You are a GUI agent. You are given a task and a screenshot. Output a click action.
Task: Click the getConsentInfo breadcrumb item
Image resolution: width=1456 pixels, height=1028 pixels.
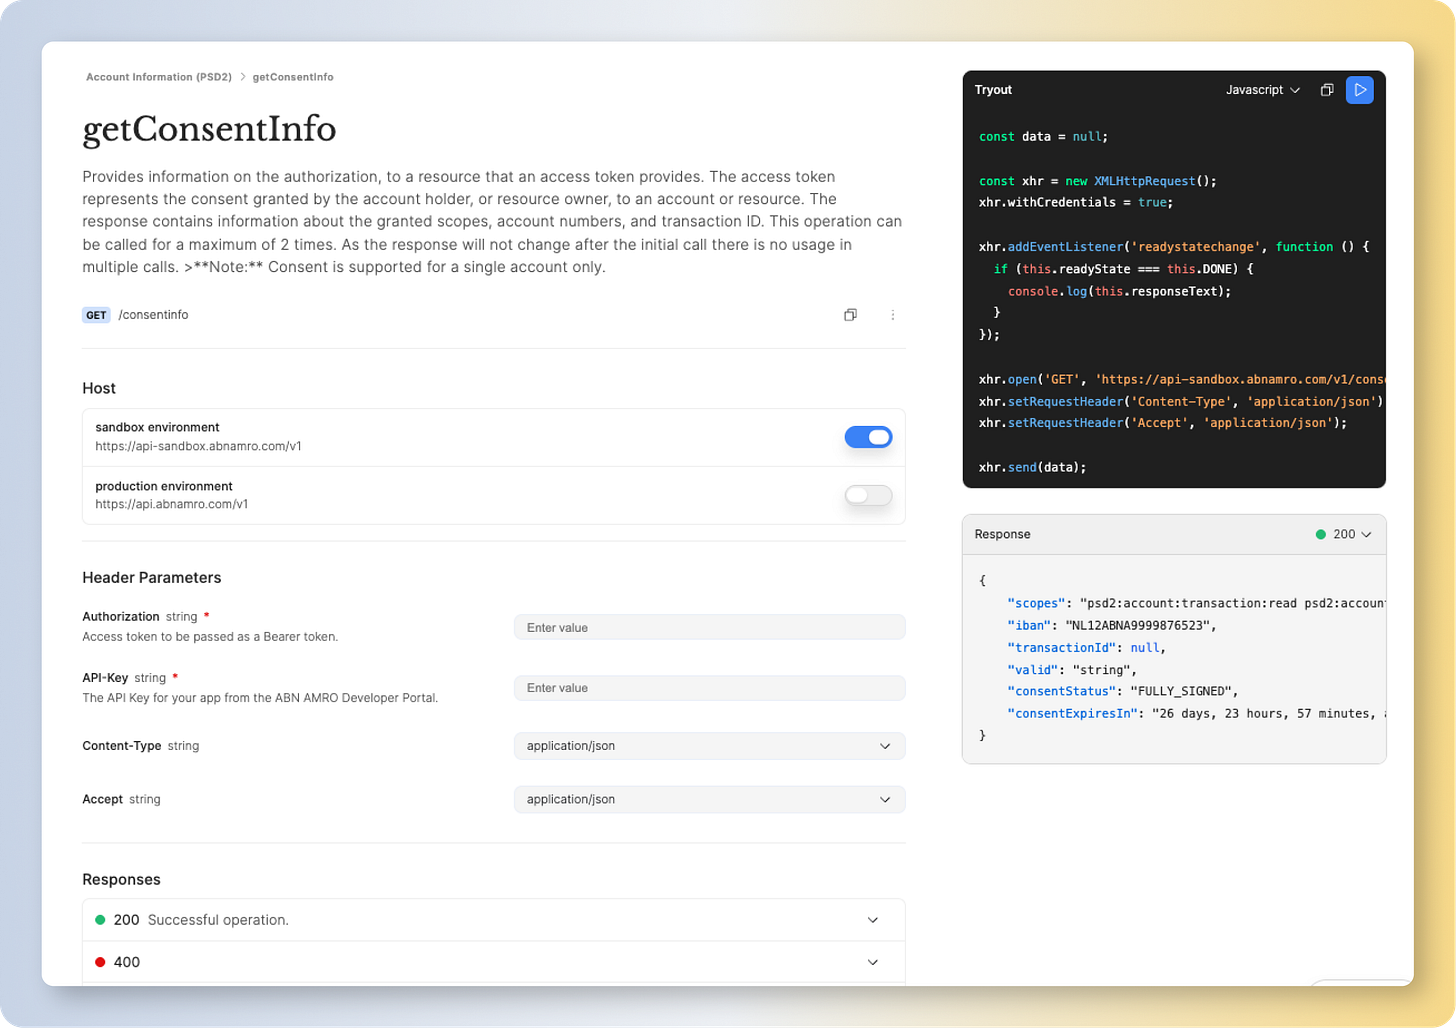pos(293,77)
